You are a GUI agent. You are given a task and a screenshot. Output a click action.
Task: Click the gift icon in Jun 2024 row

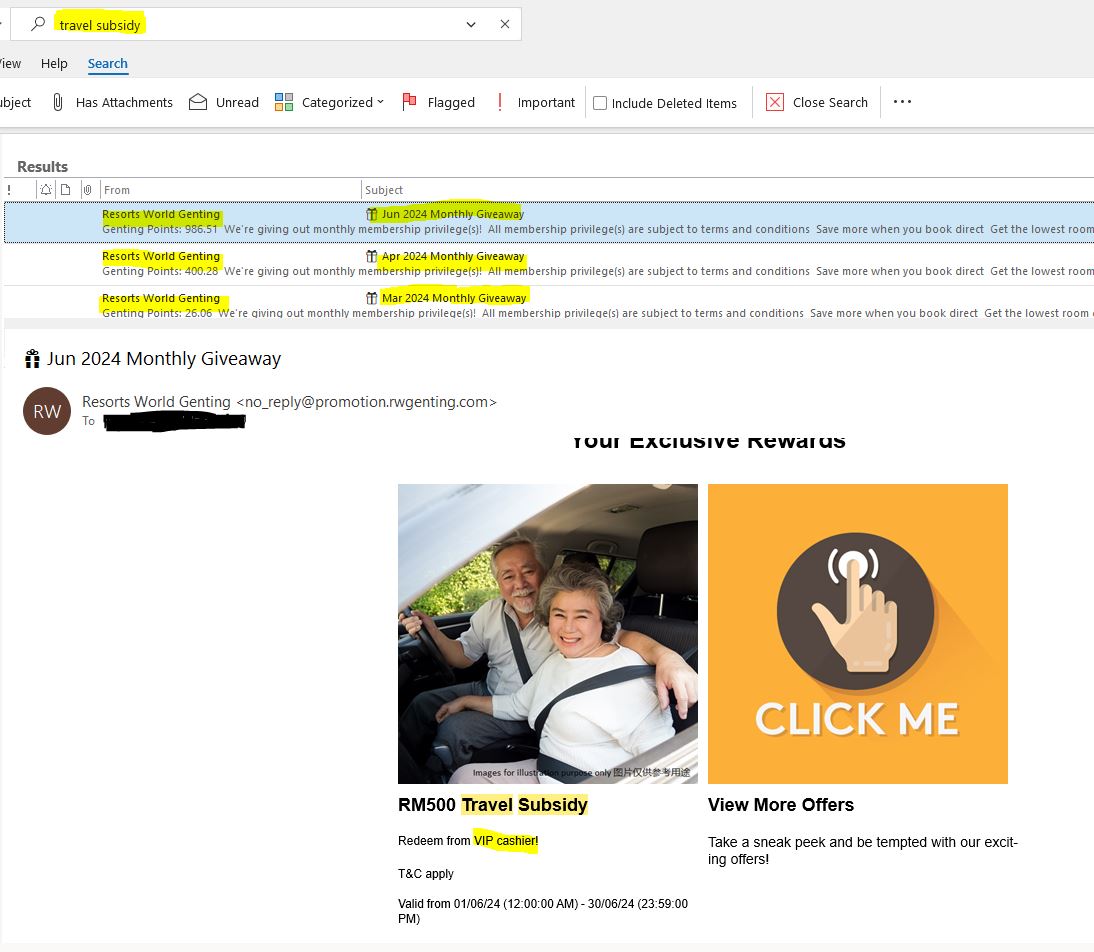click(x=372, y=214)
